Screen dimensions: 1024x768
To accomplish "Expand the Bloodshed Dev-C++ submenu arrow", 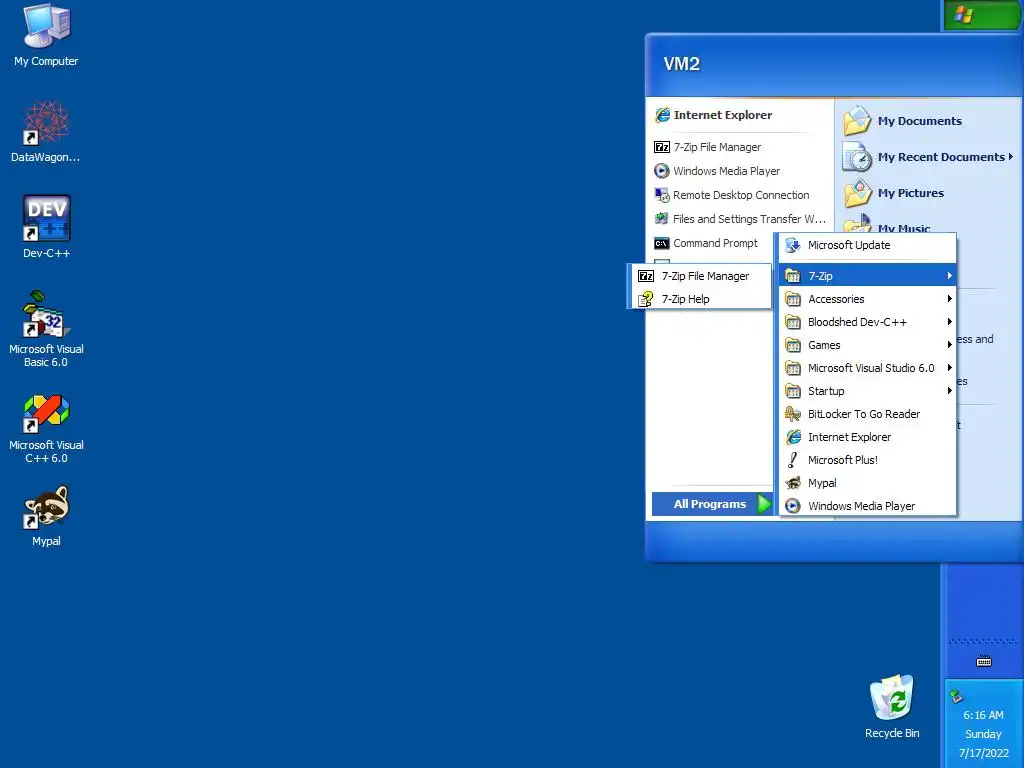I will tap(950, 322).
